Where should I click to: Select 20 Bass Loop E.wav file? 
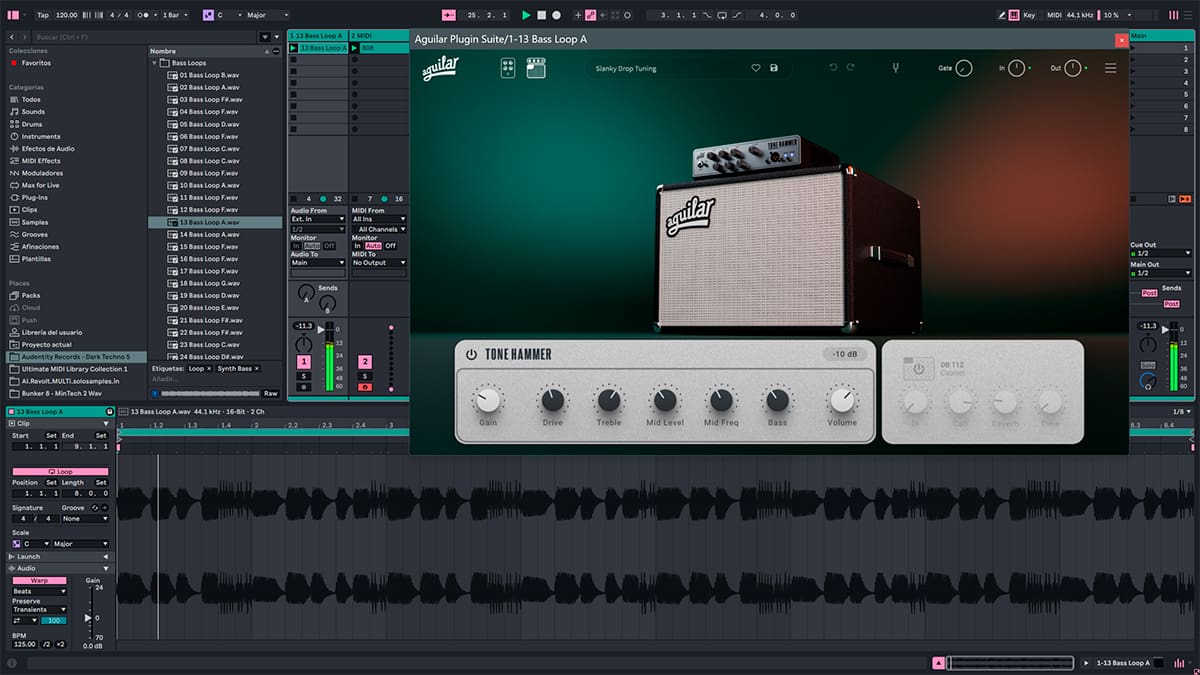pyautogui.click(x=209, y=307)
